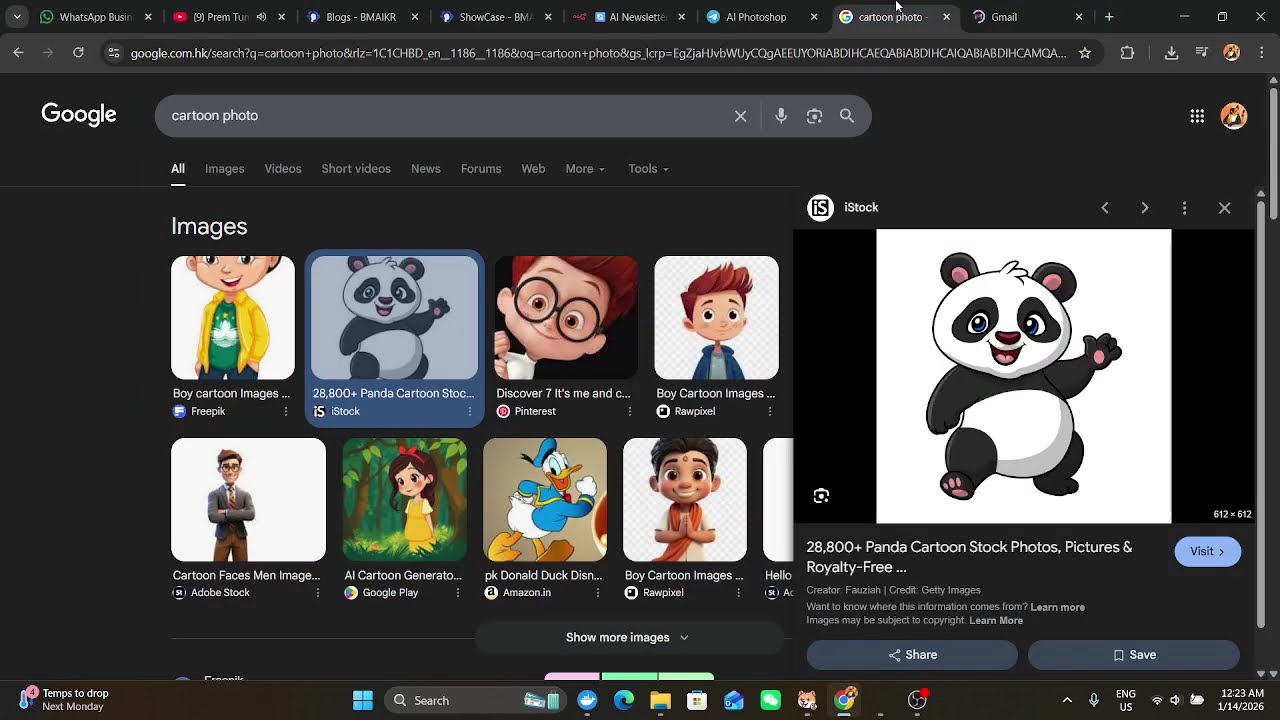The width and height of the screenshot is (1280, 720).
Task: Click the Google logo
Action: [79, 115]
